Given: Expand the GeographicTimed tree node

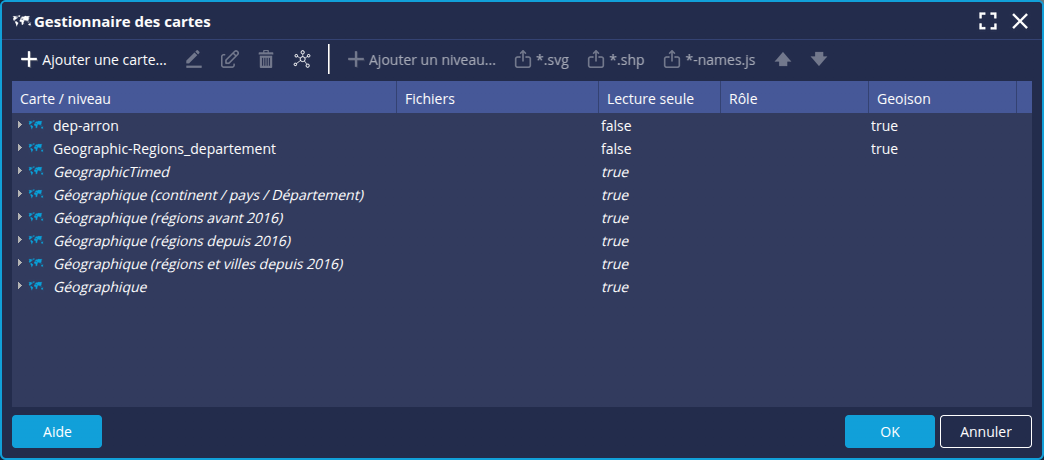Looking at the screenshot, I should 20,172.
